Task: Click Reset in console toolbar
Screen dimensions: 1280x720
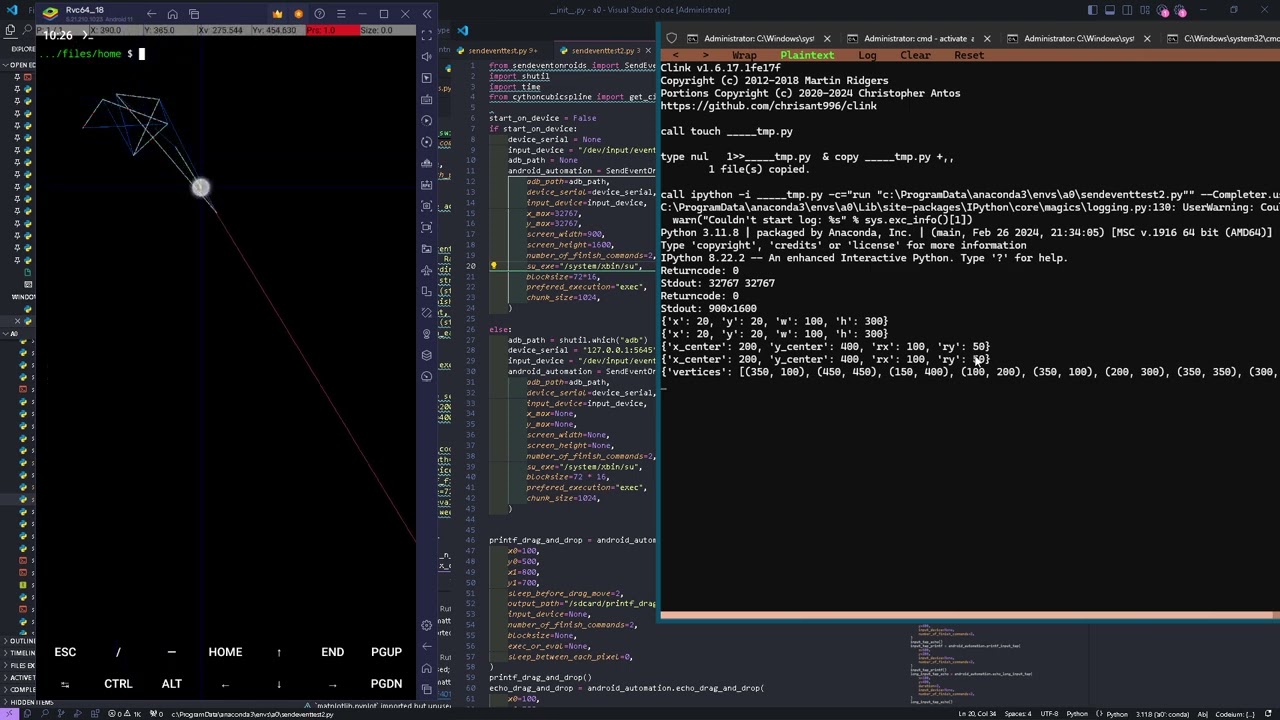Action: [969, 56]
